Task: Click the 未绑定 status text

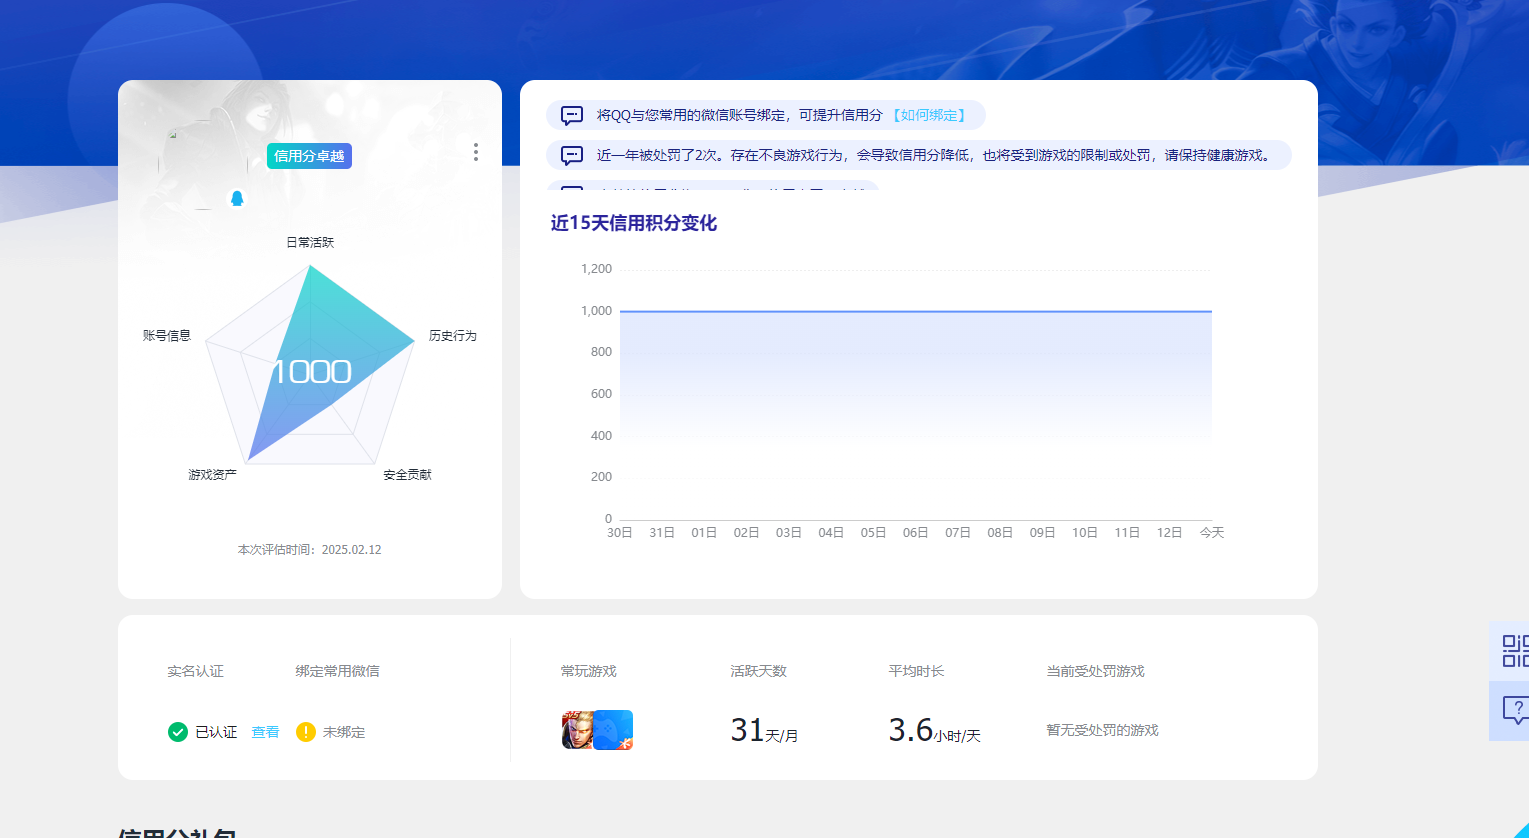Action: (344, 732)
